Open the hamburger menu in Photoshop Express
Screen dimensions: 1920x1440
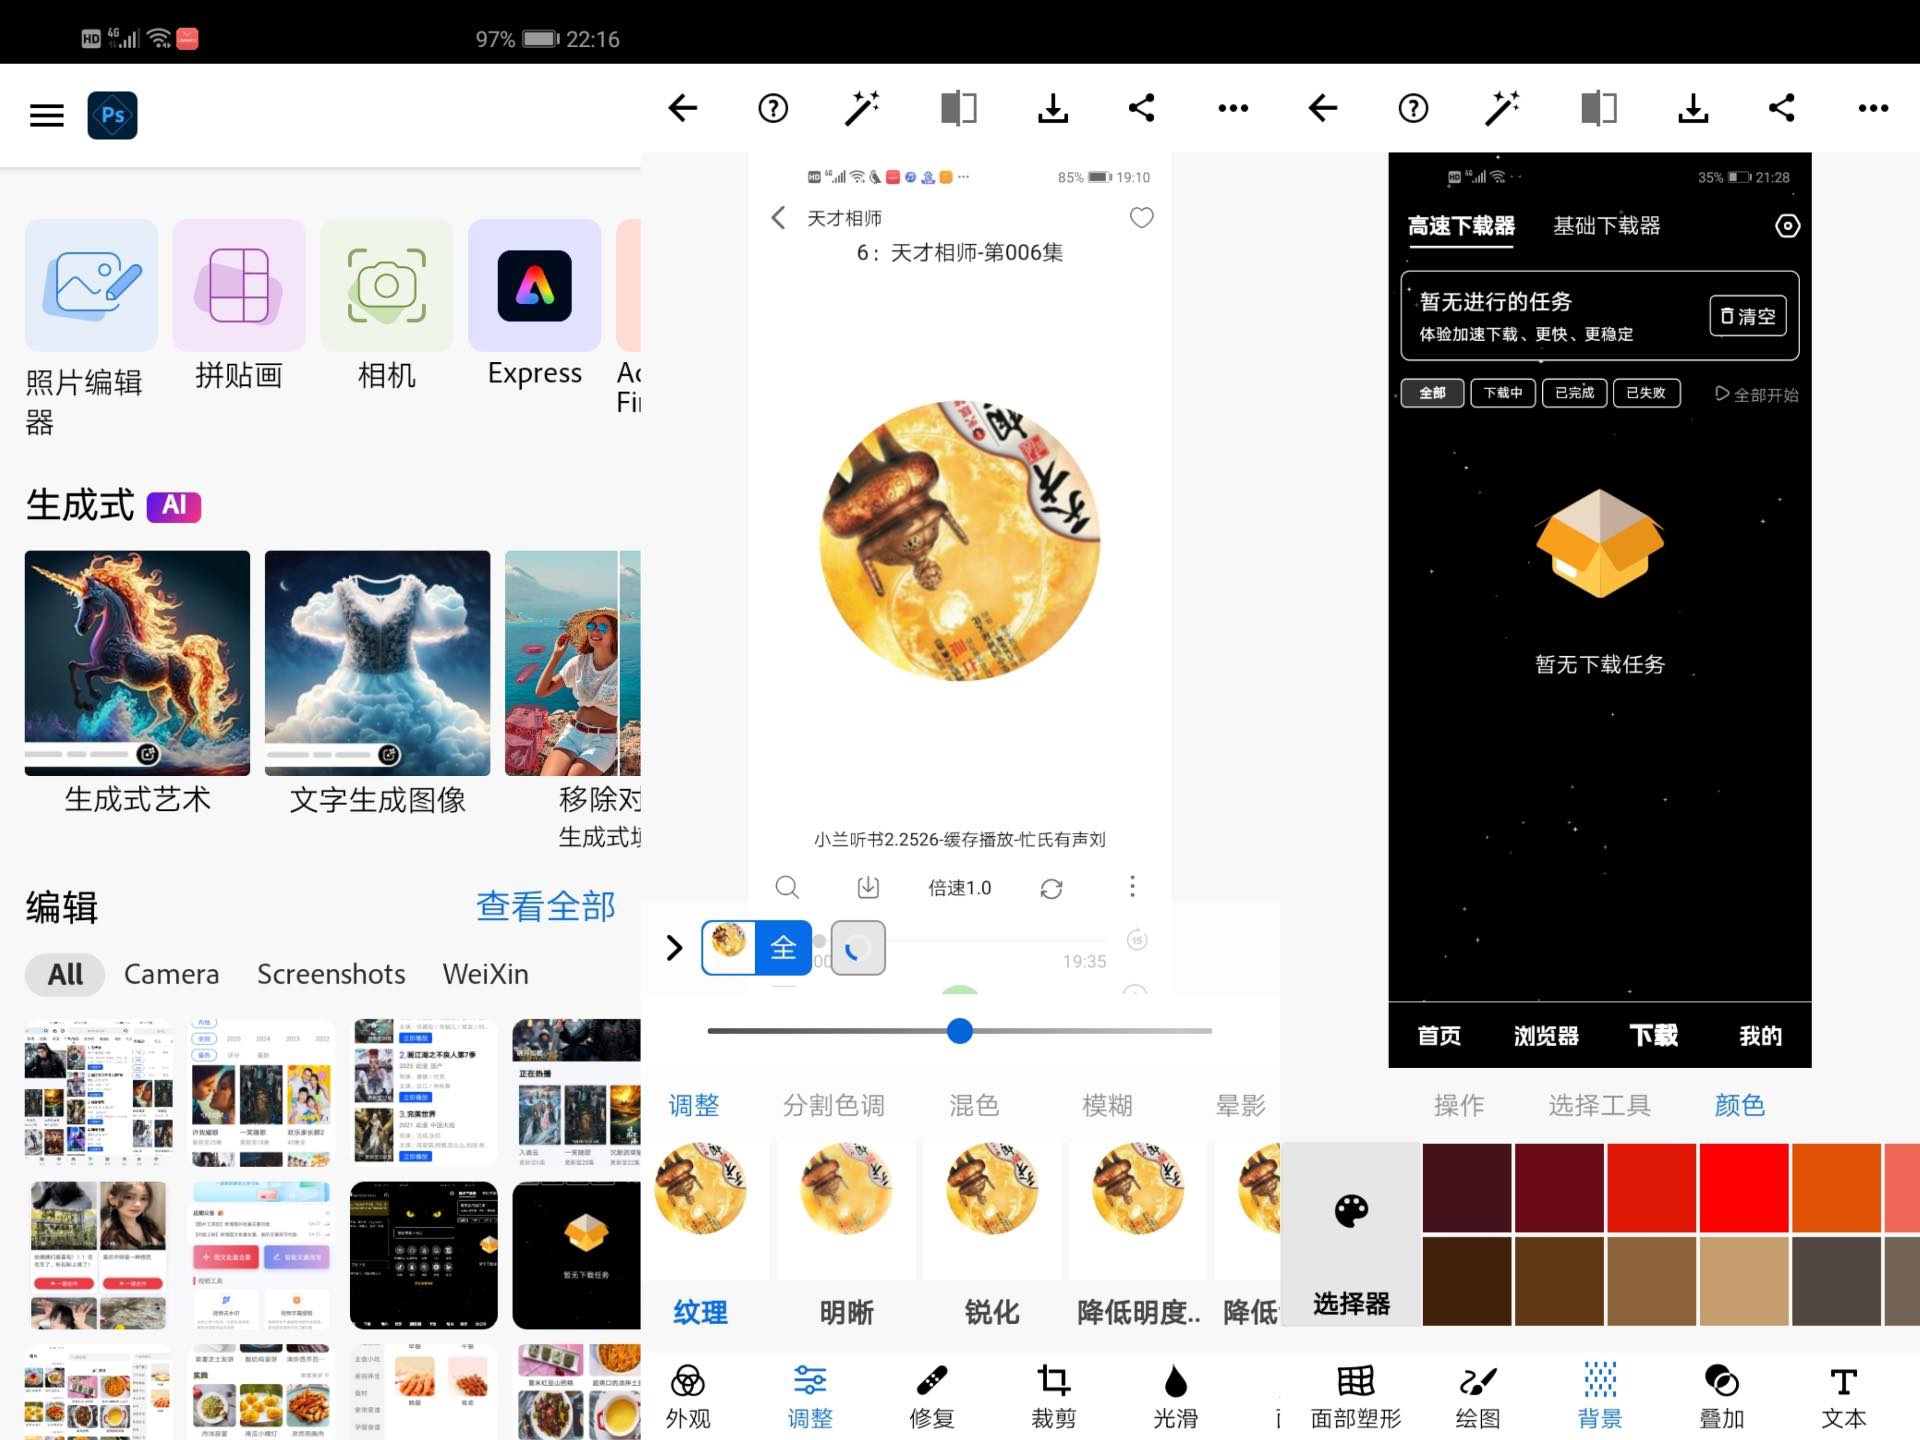[46, 115]
